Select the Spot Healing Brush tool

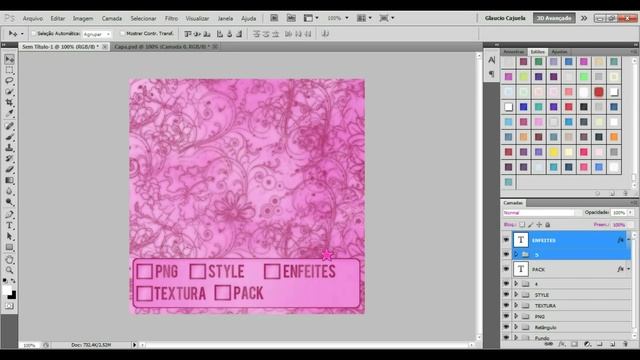9,126
